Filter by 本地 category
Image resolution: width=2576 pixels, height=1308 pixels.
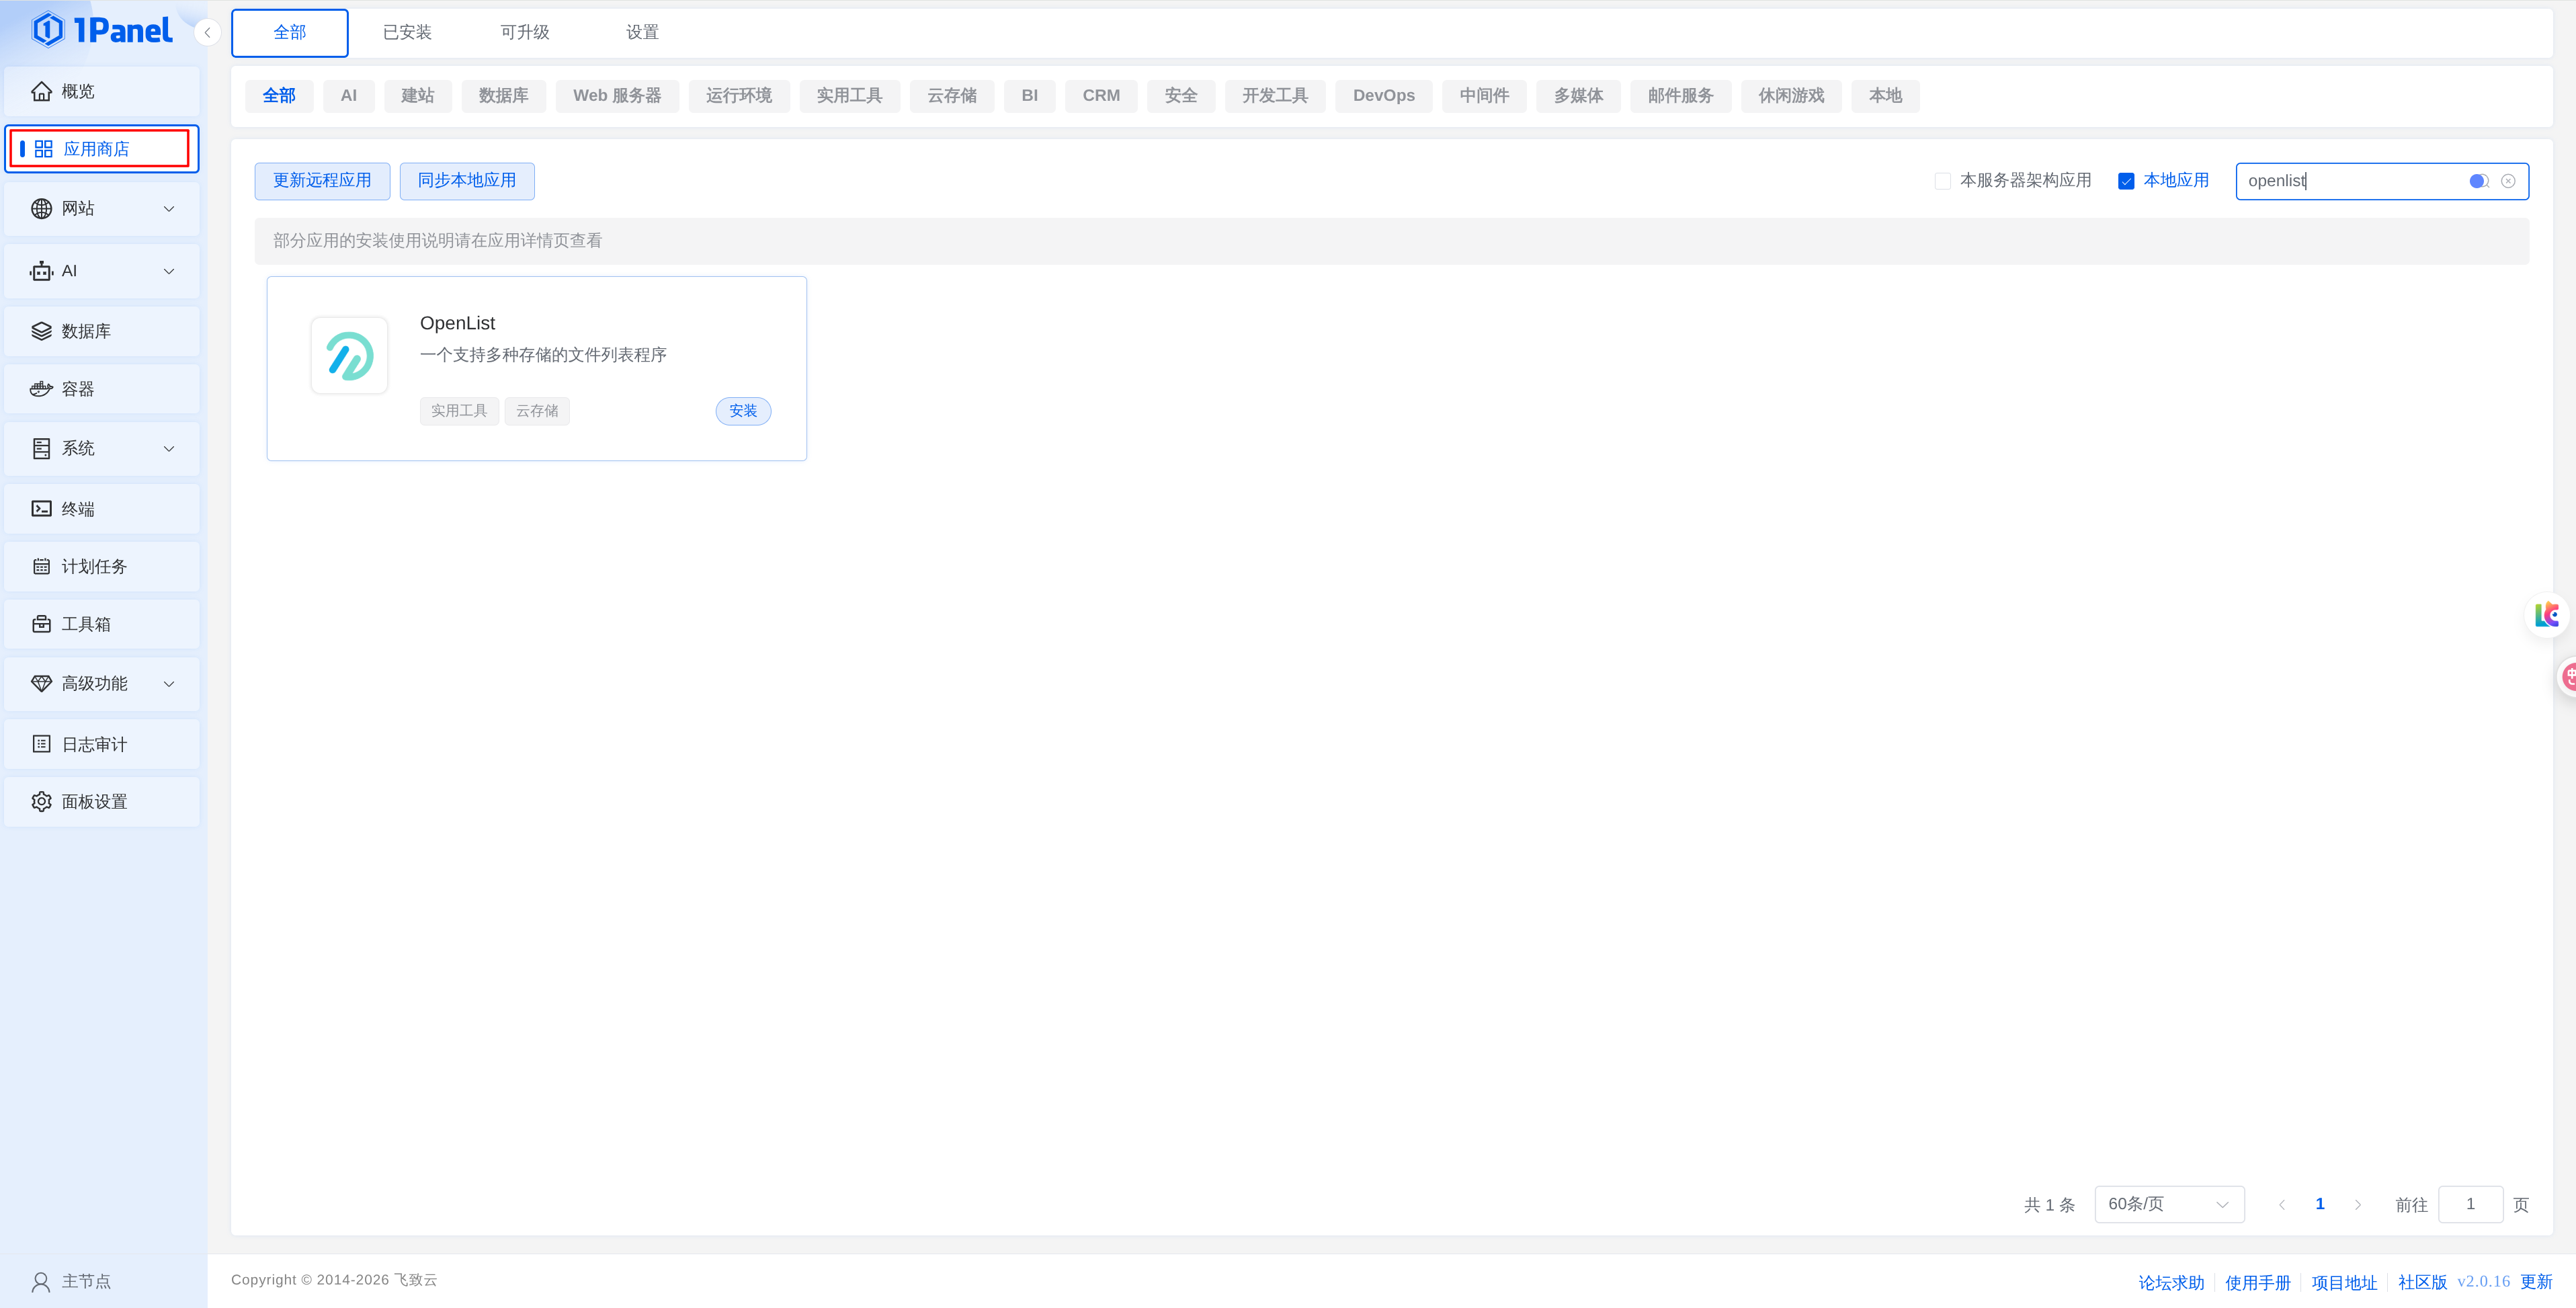pos(1885,96)
